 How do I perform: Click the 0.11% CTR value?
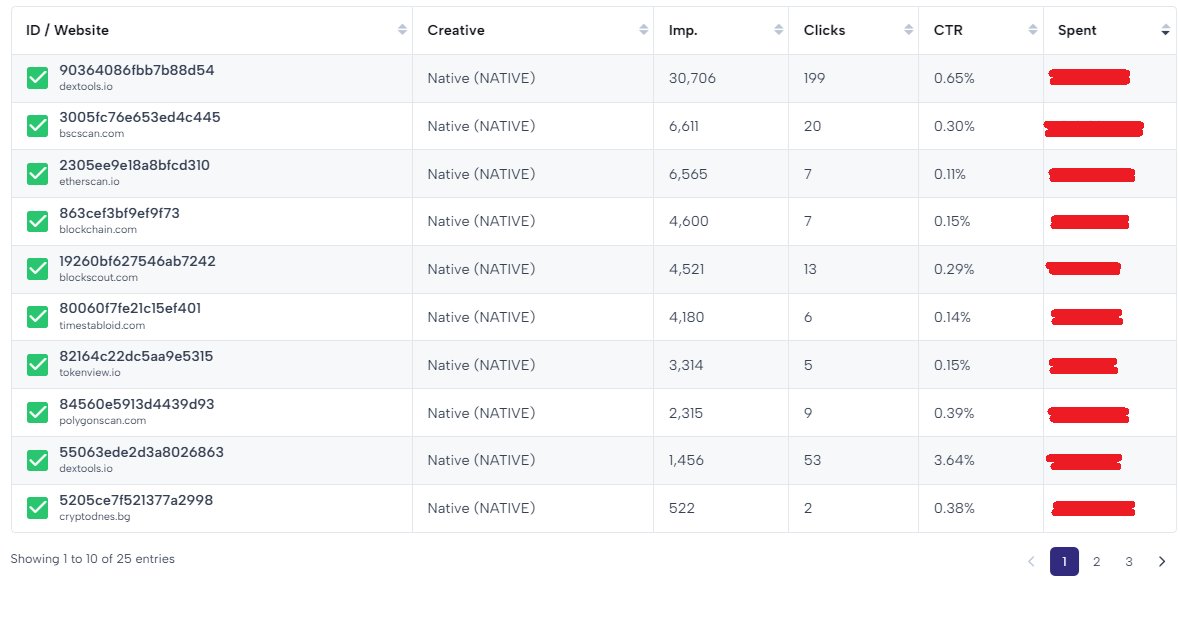point(950,174)
